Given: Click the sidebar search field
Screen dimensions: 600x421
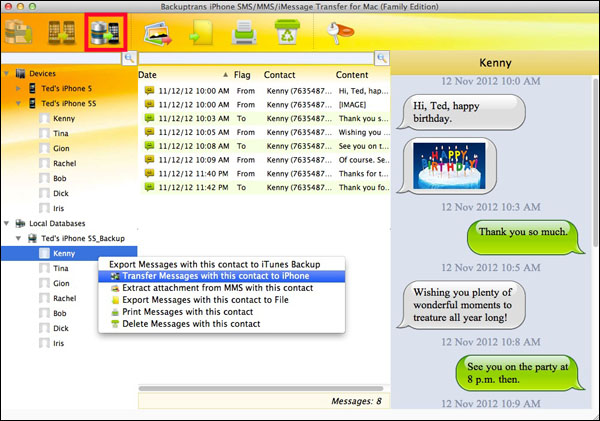Looking at the screenshot, I should (61, 58).
